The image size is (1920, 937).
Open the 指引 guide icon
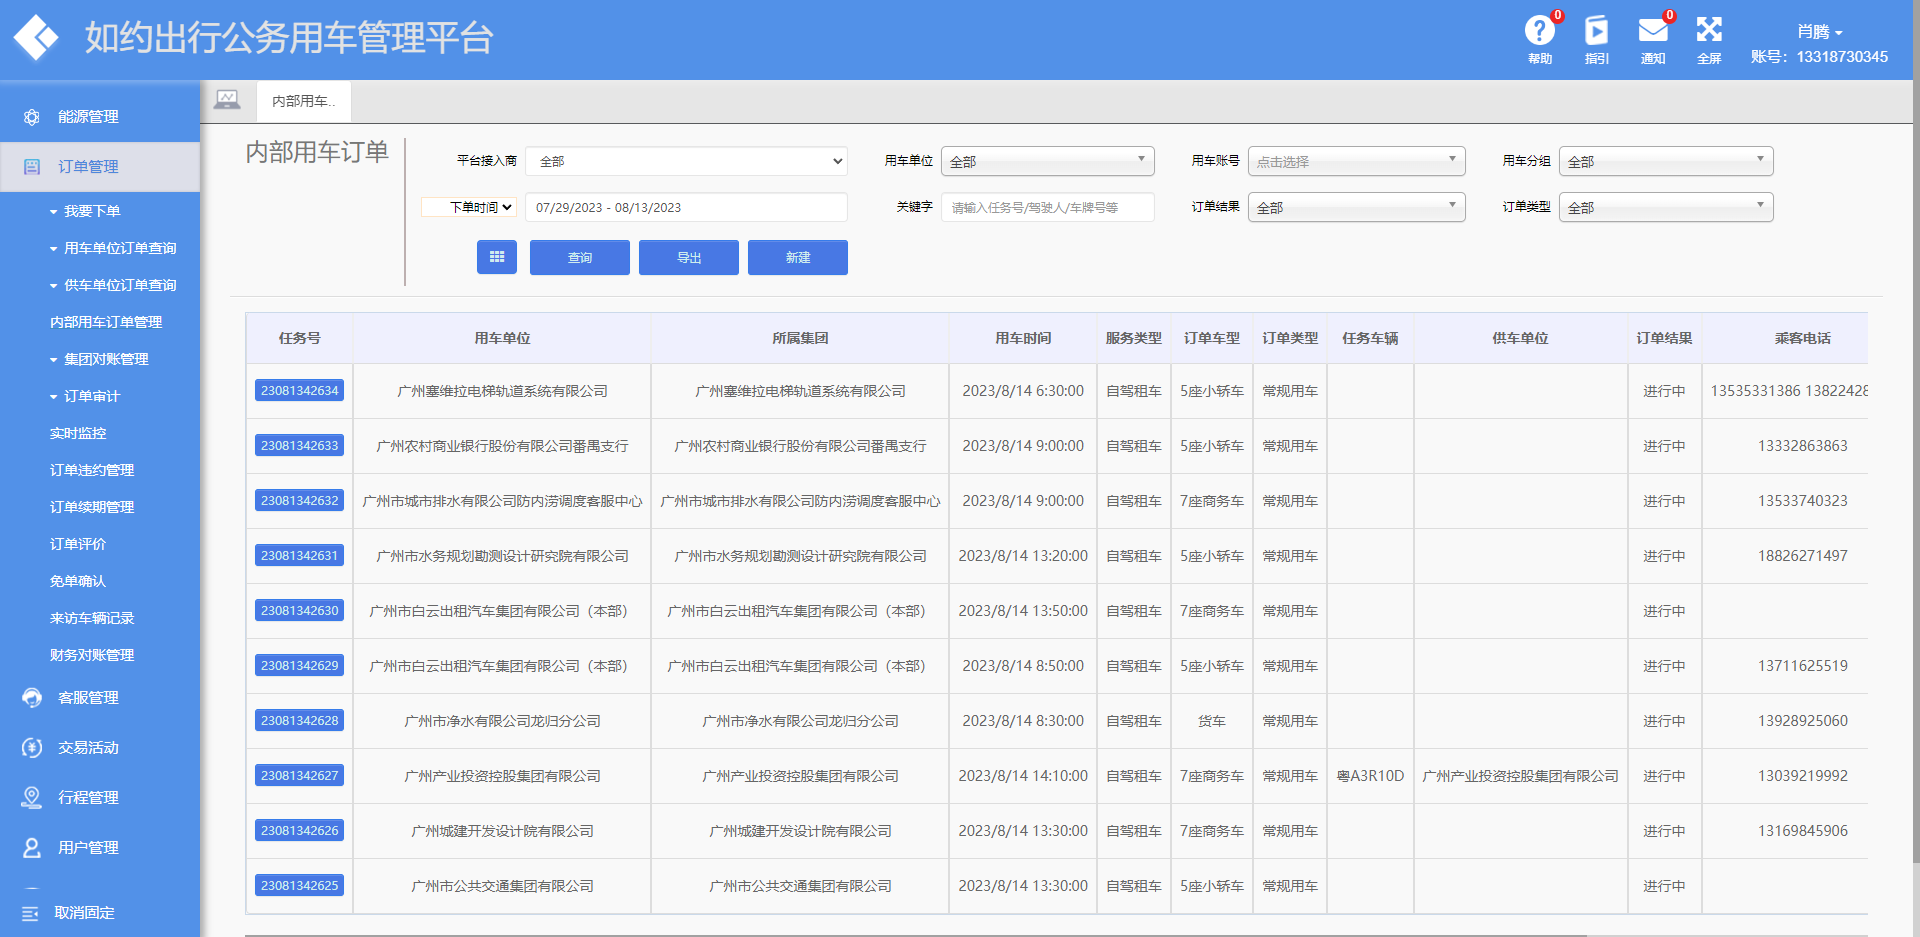click(x=1597, y=31)
